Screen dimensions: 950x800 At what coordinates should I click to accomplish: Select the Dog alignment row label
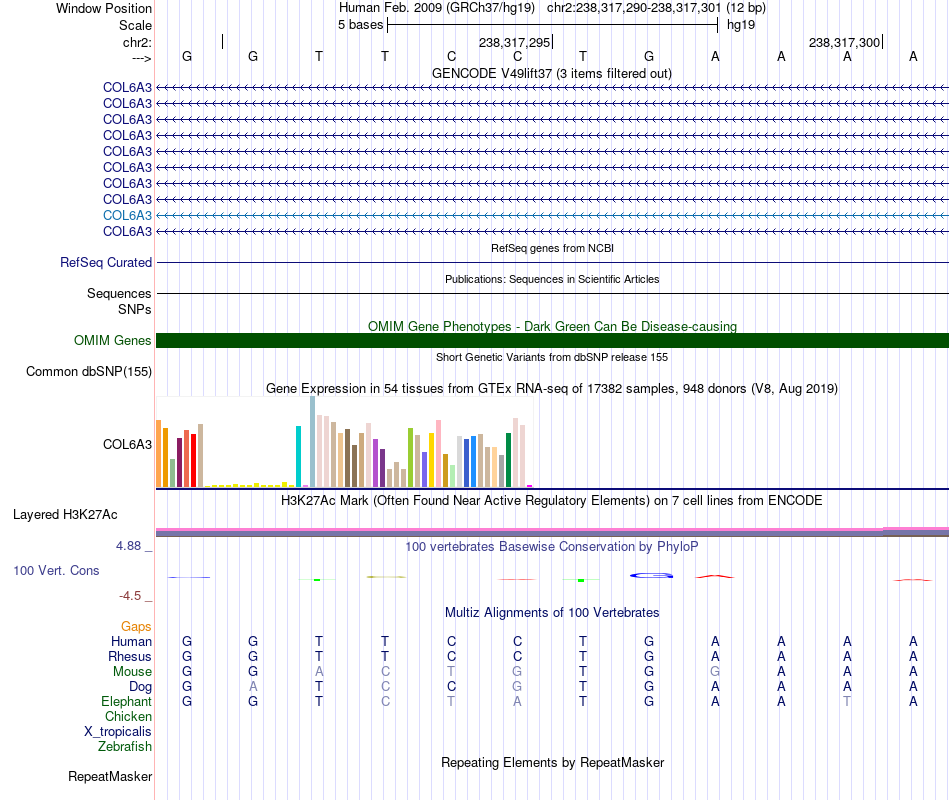tap(140, 687)
